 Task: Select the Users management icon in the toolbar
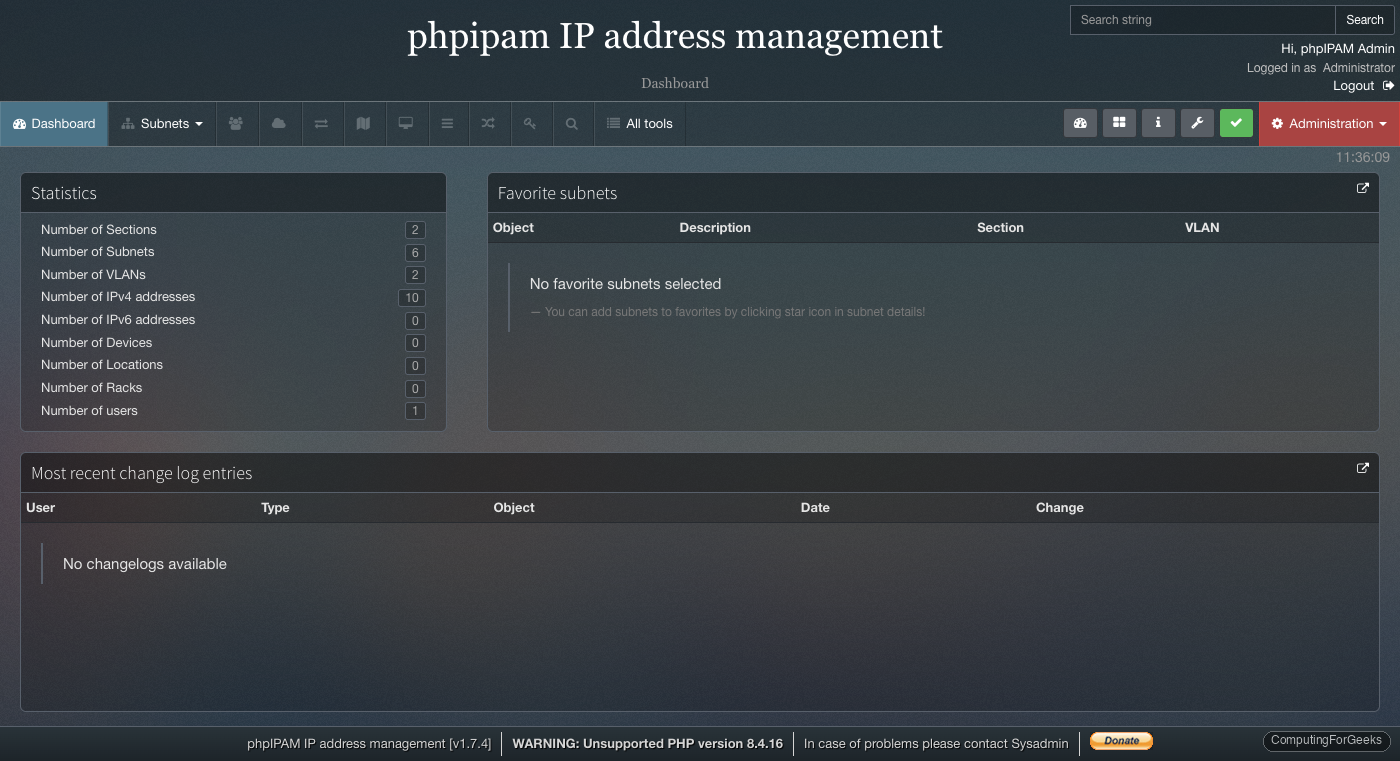pos(237,123)
